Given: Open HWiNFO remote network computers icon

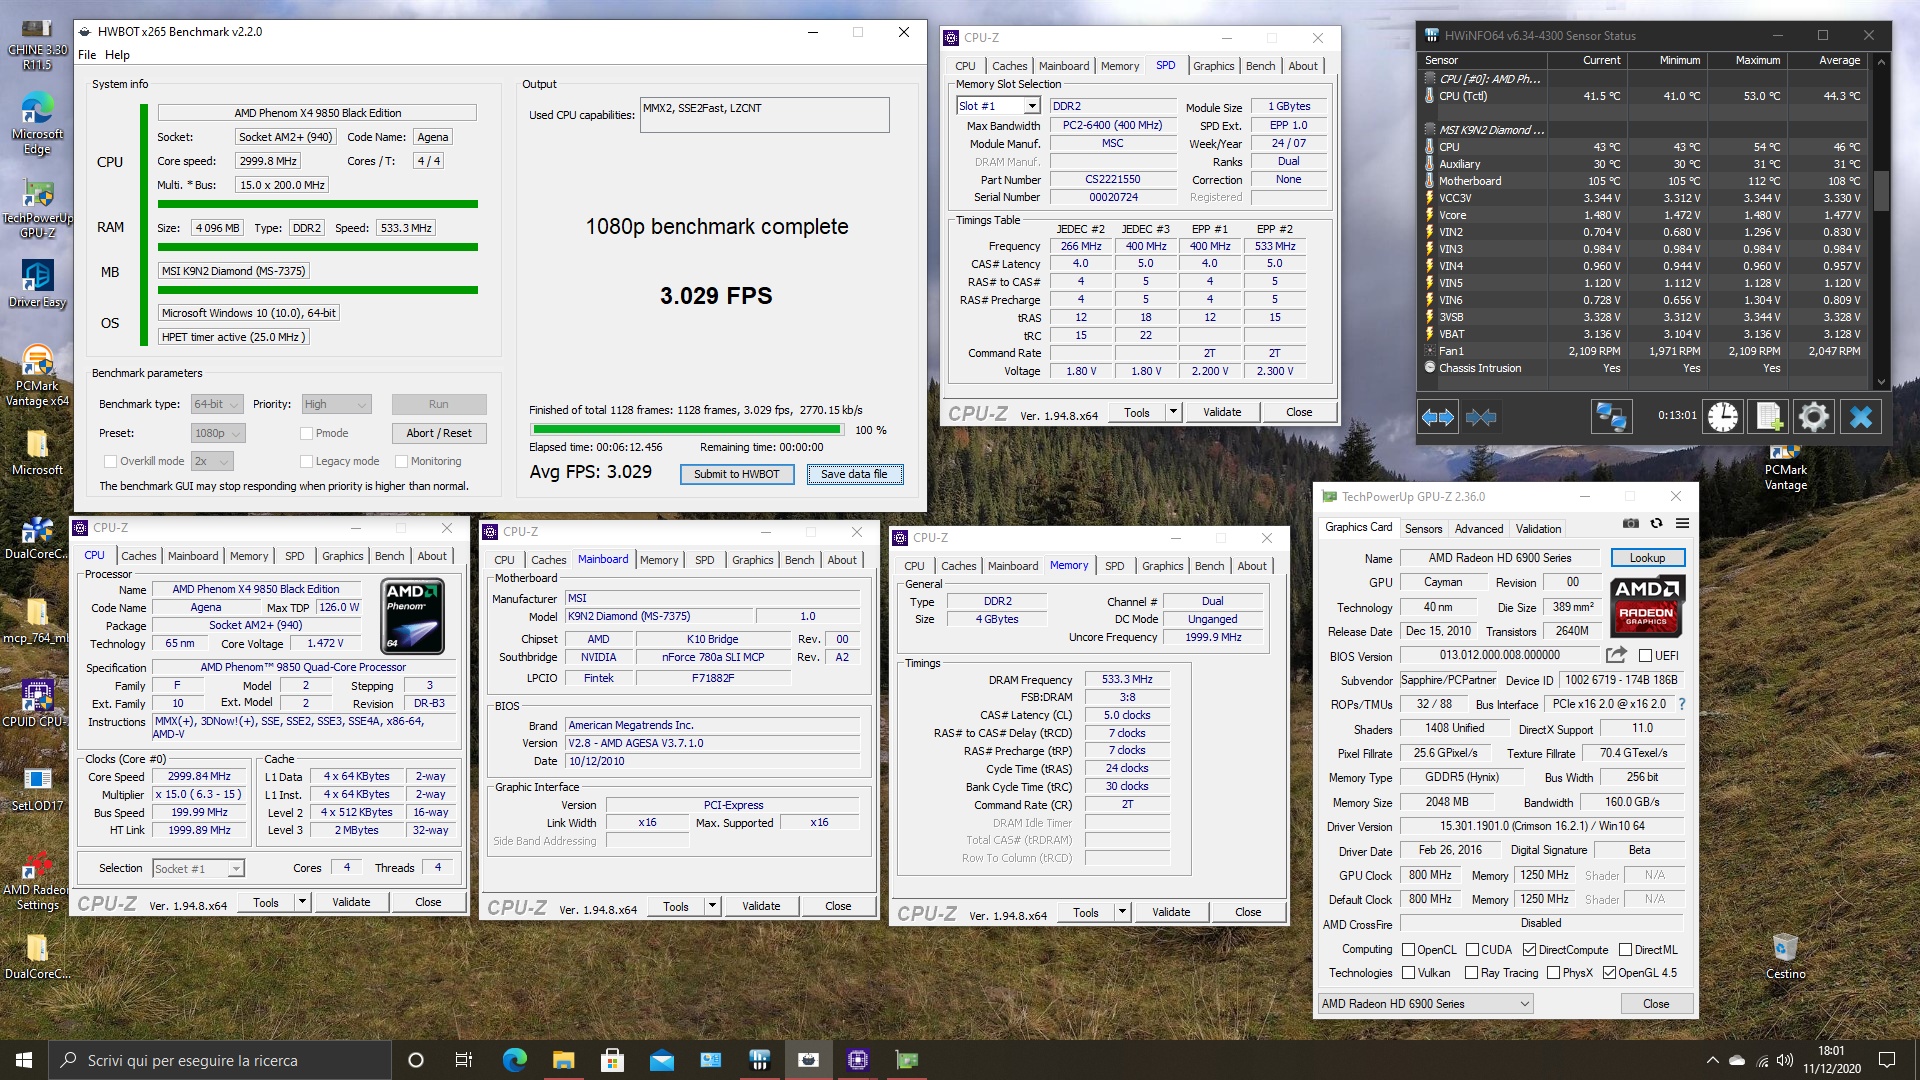Looking at the screenshot, I should (x=1611, y=417).
